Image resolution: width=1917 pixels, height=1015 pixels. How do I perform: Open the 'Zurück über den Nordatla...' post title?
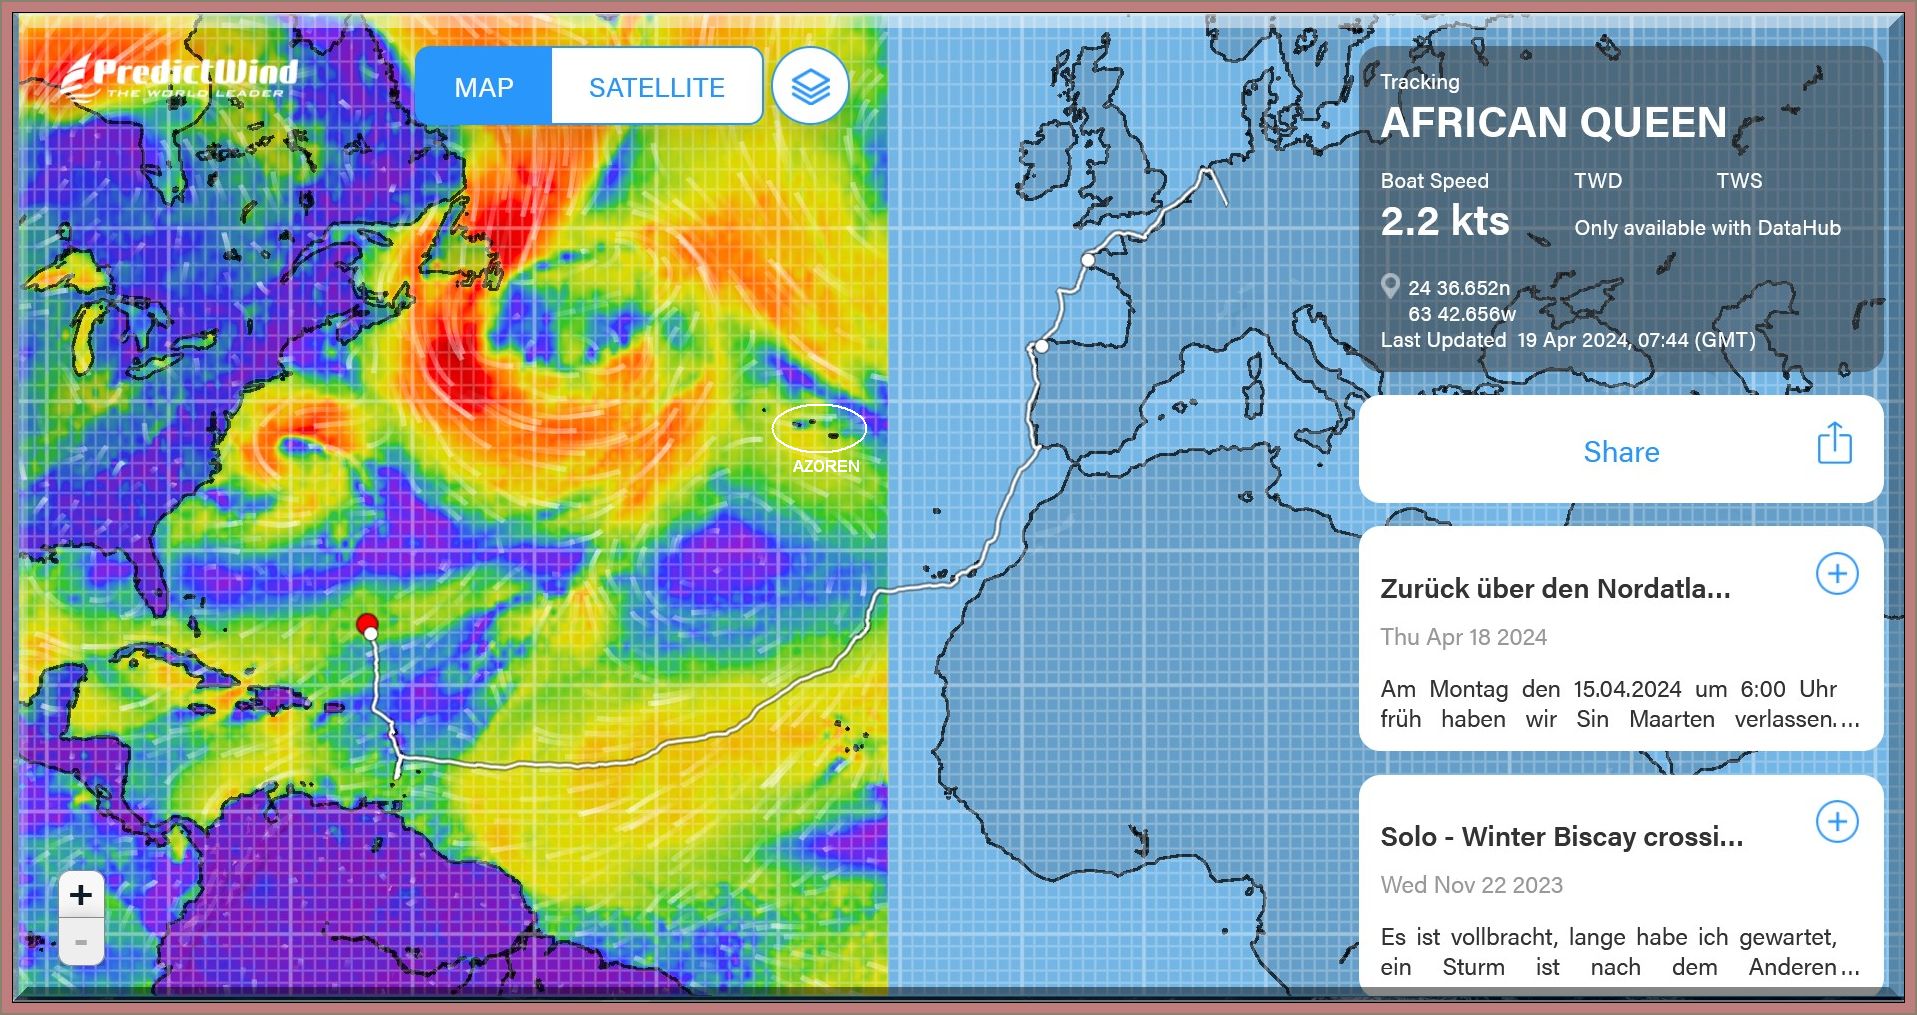[x=1554, y=589]
